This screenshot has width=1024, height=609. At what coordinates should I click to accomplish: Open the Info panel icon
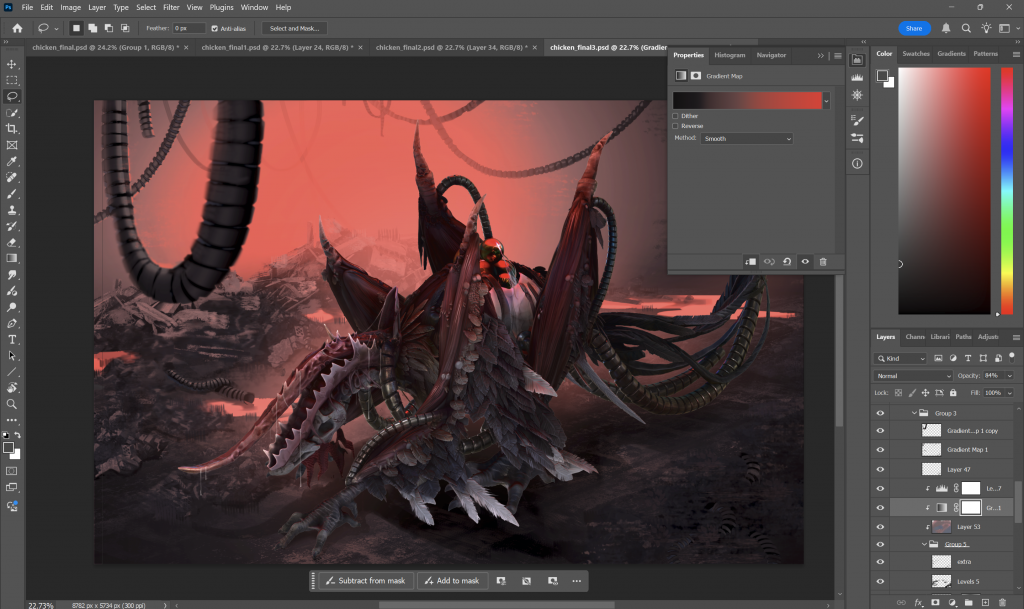tap(857, 163)
